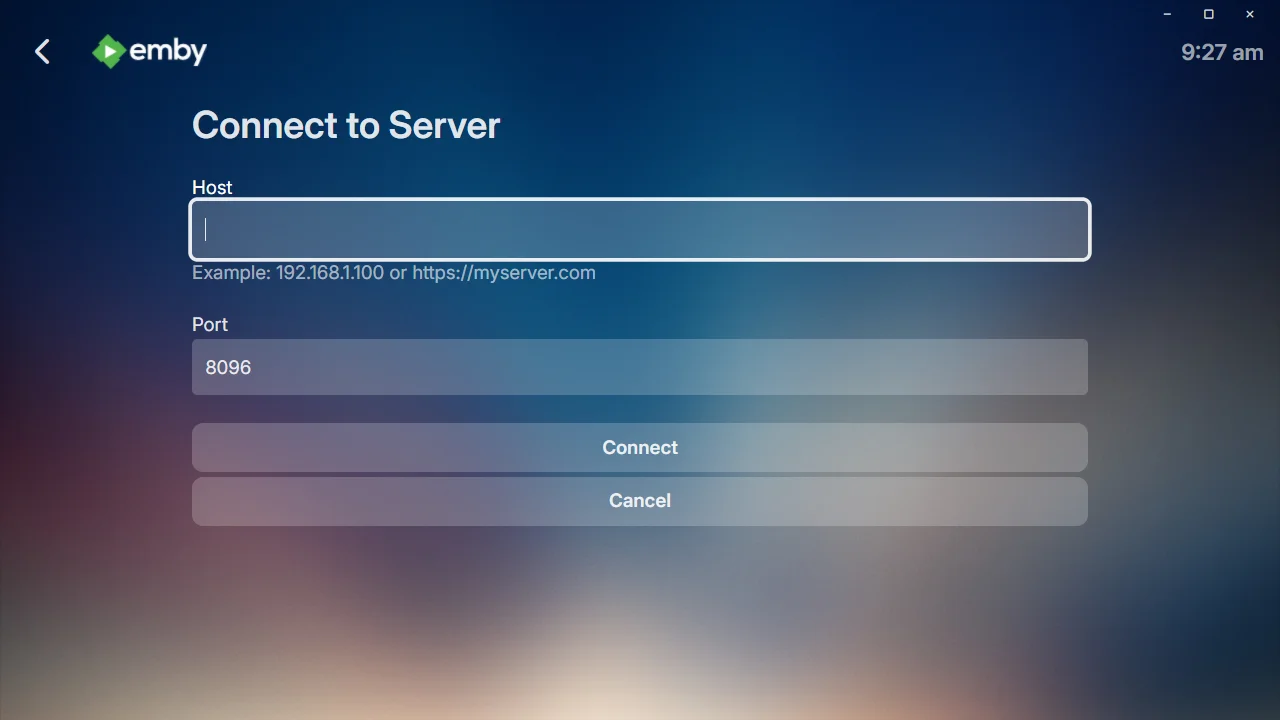Click the Emby logo
Image resolution: width=1280 pixels, height=720 pixels.
(149, 51)
